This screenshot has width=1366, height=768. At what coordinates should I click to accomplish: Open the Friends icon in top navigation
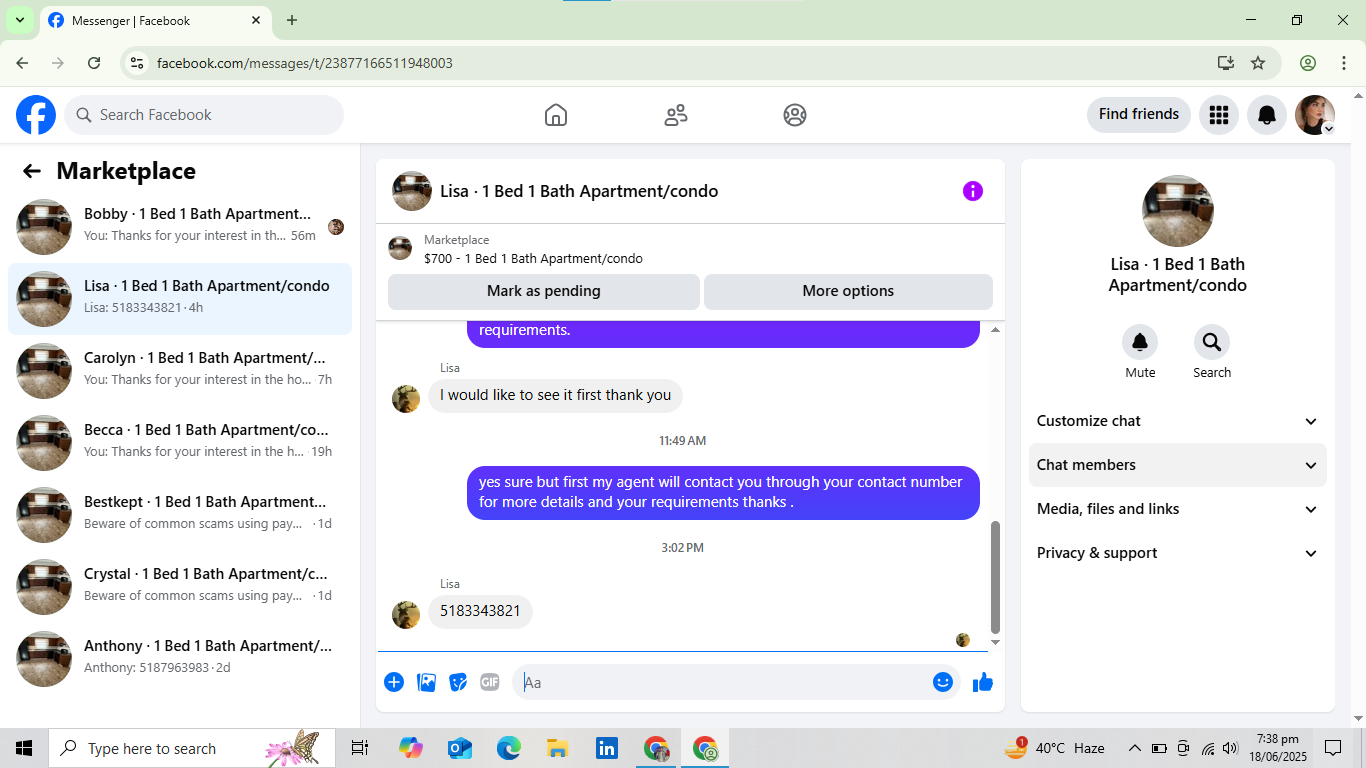676,115
